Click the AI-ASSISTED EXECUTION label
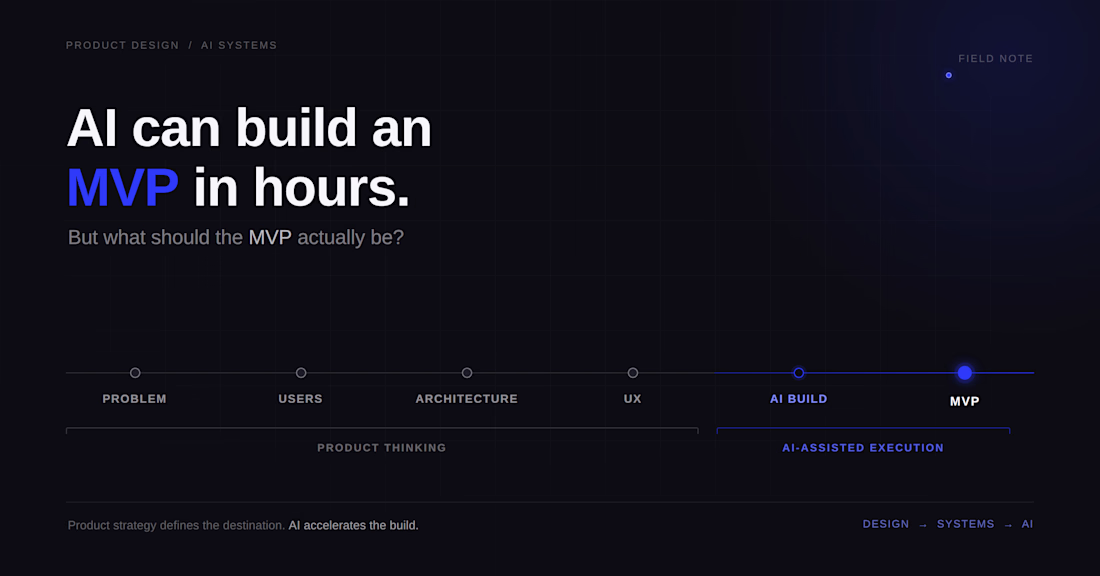 [x=863, y=448]
